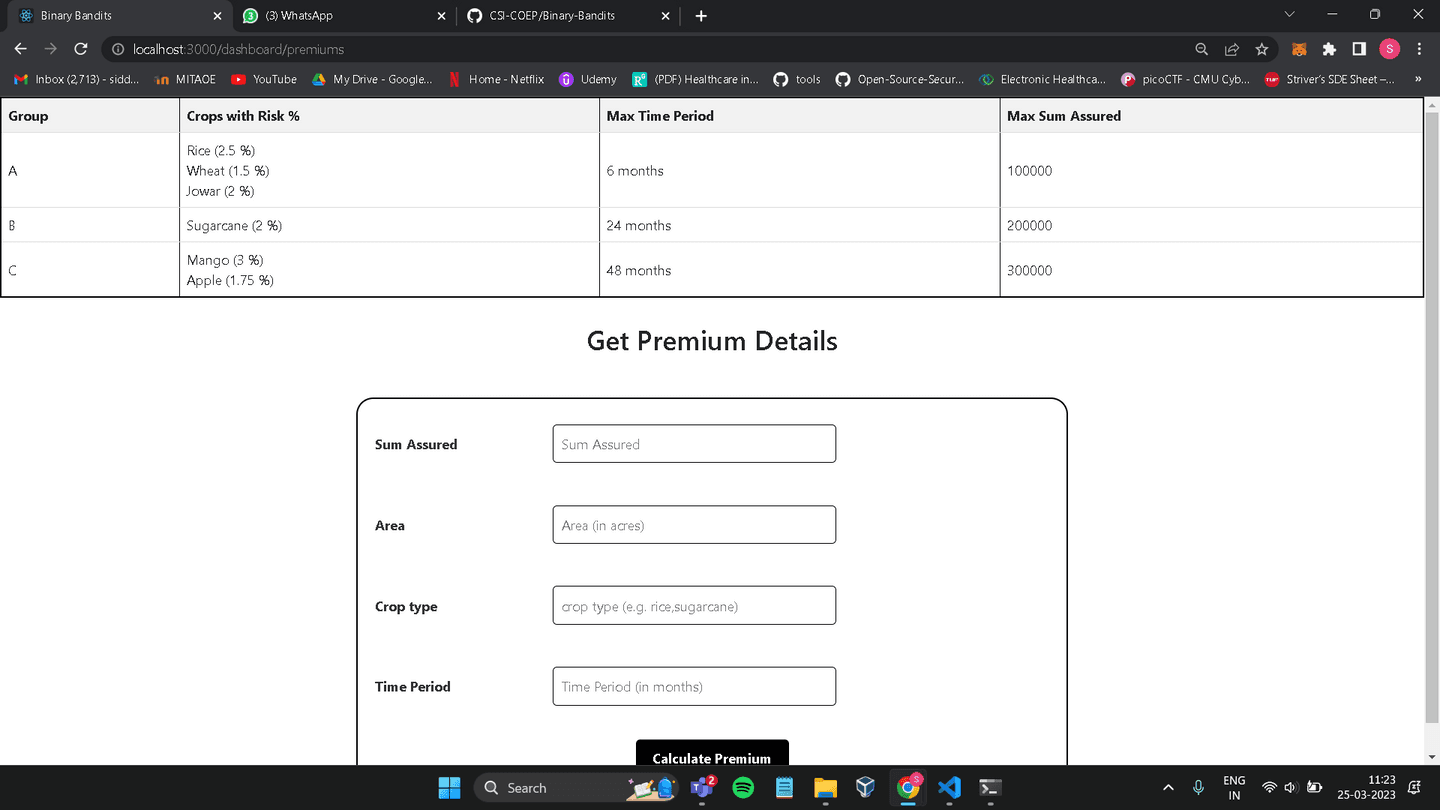Open the MetaMask fox extension

coord(1299,49)
